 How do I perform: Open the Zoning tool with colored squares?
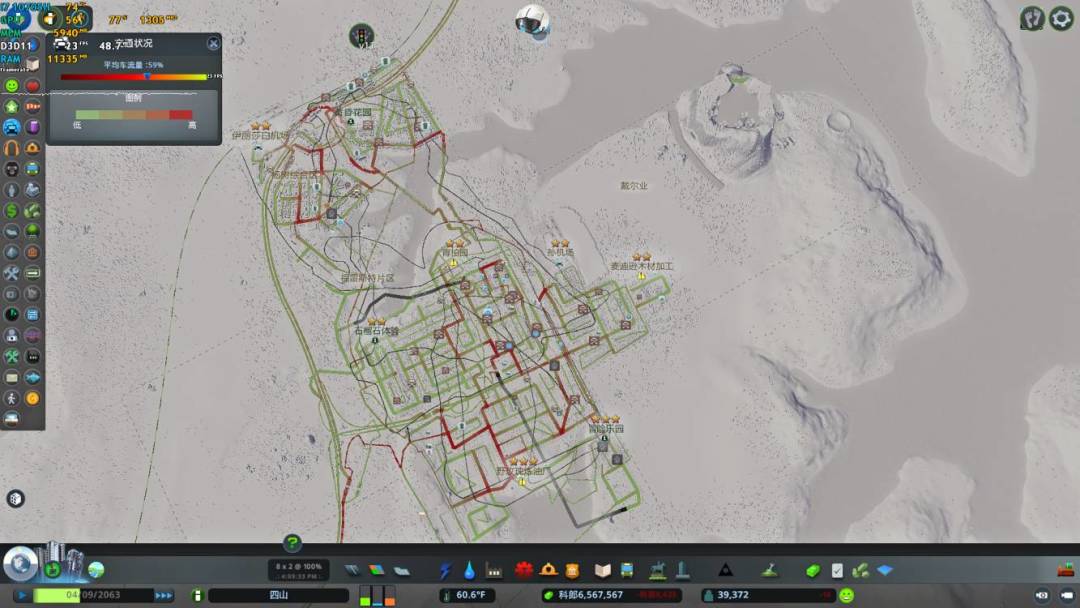pos(377,570)
